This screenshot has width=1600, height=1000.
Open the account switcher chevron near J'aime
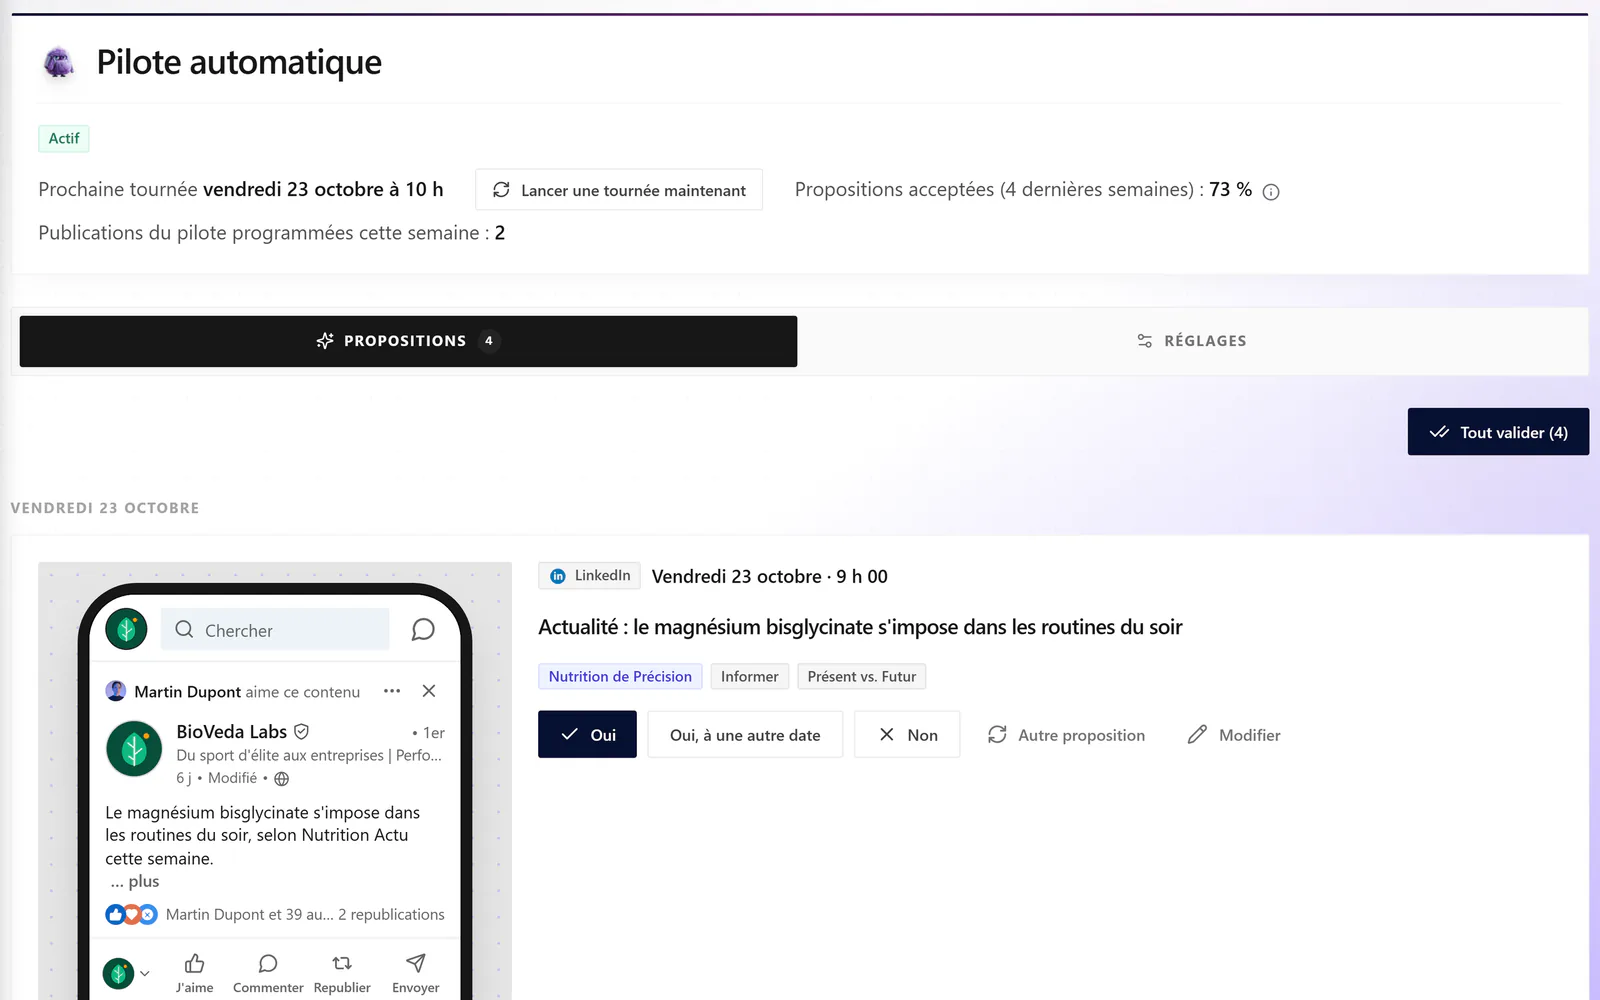tap(145, 973)
